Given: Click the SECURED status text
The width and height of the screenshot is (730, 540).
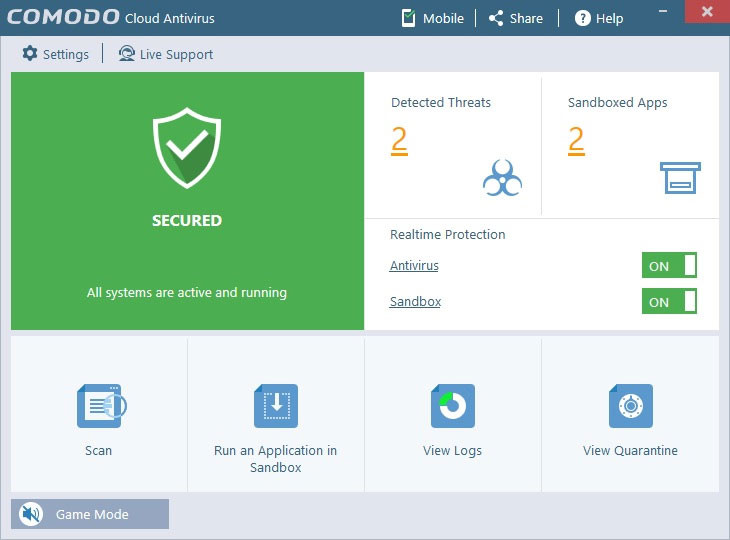Looking at the screenshot, I should pyautogui.click(x=187, y=220).
